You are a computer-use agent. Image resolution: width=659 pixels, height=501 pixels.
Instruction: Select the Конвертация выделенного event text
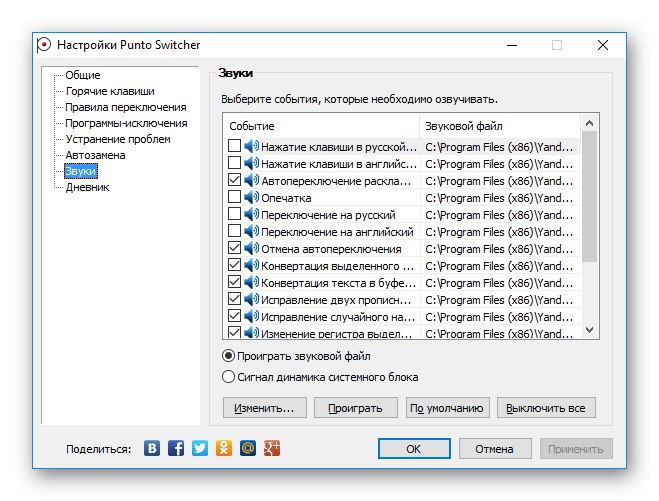(x=337, y=266)
